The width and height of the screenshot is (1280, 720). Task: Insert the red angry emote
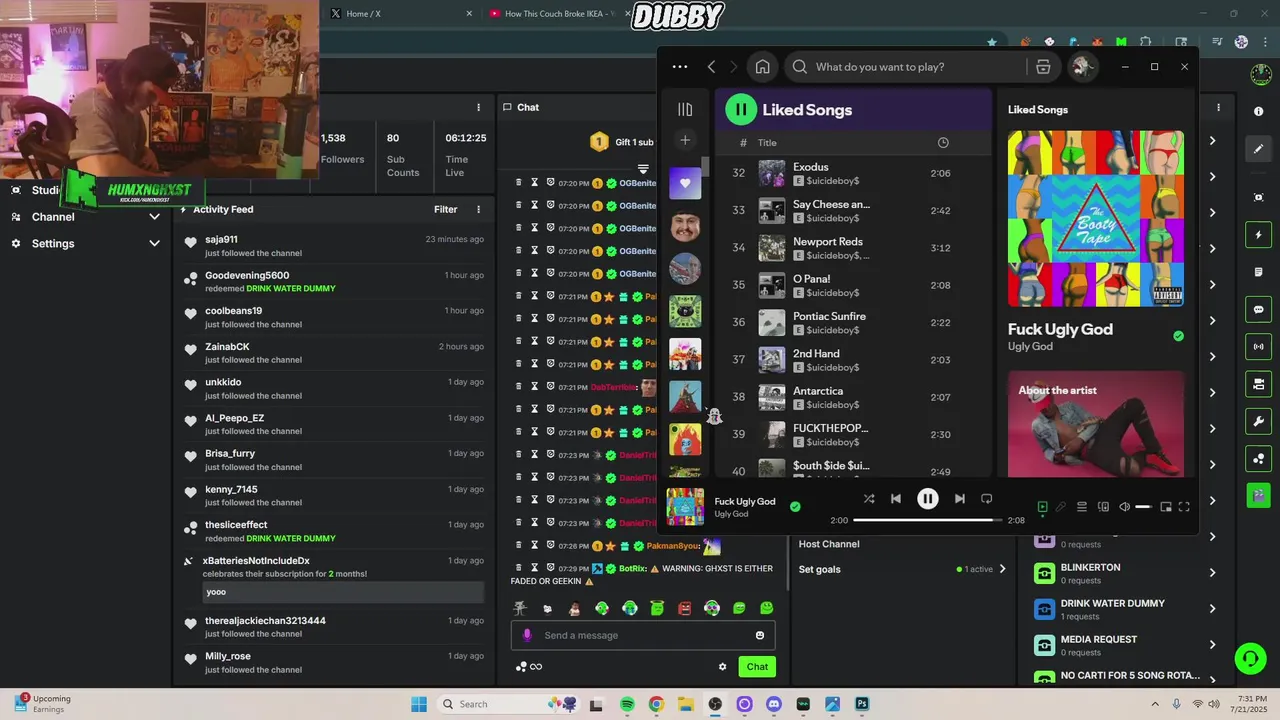(684, 608)
